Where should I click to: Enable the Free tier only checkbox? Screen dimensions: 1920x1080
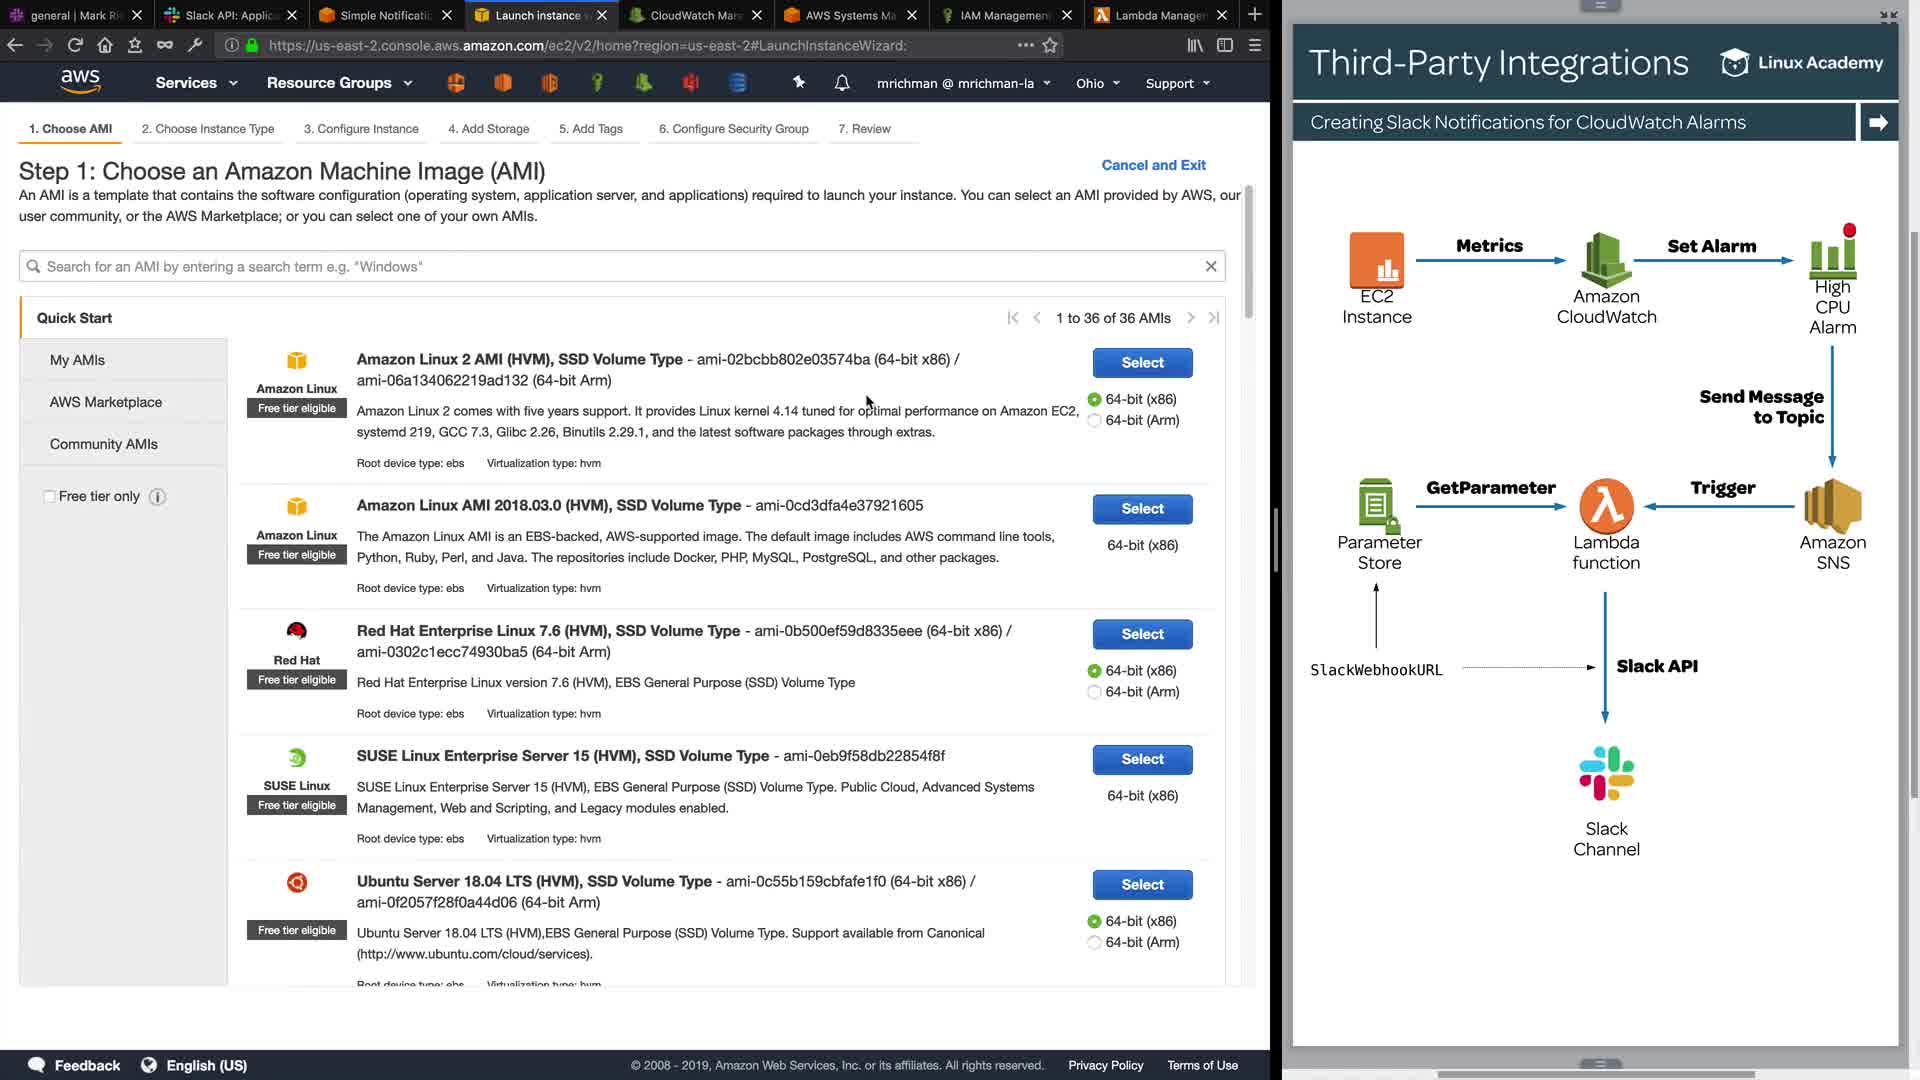pyautogui.click(x=49, y=497)
